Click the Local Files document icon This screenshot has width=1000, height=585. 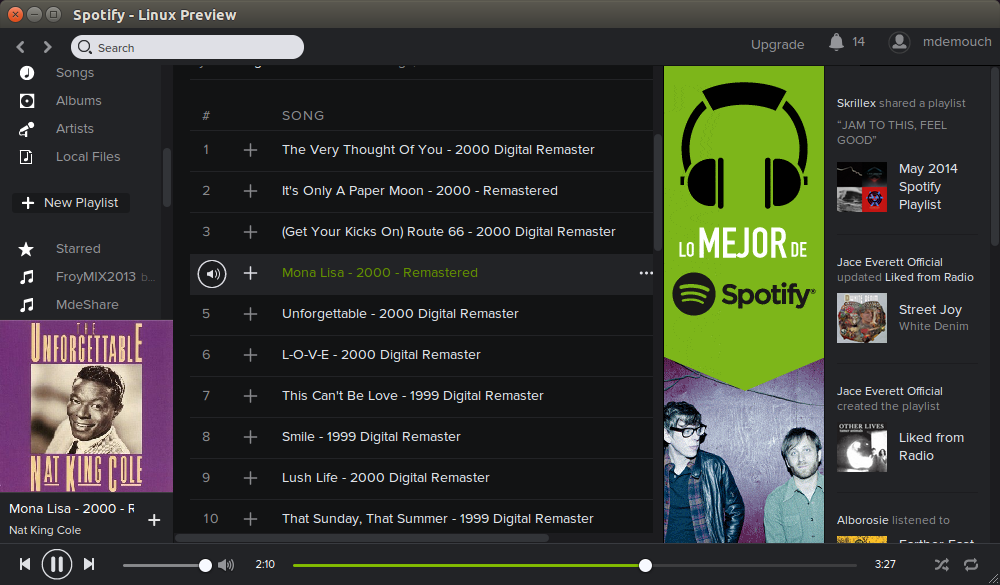click(26, 157)
